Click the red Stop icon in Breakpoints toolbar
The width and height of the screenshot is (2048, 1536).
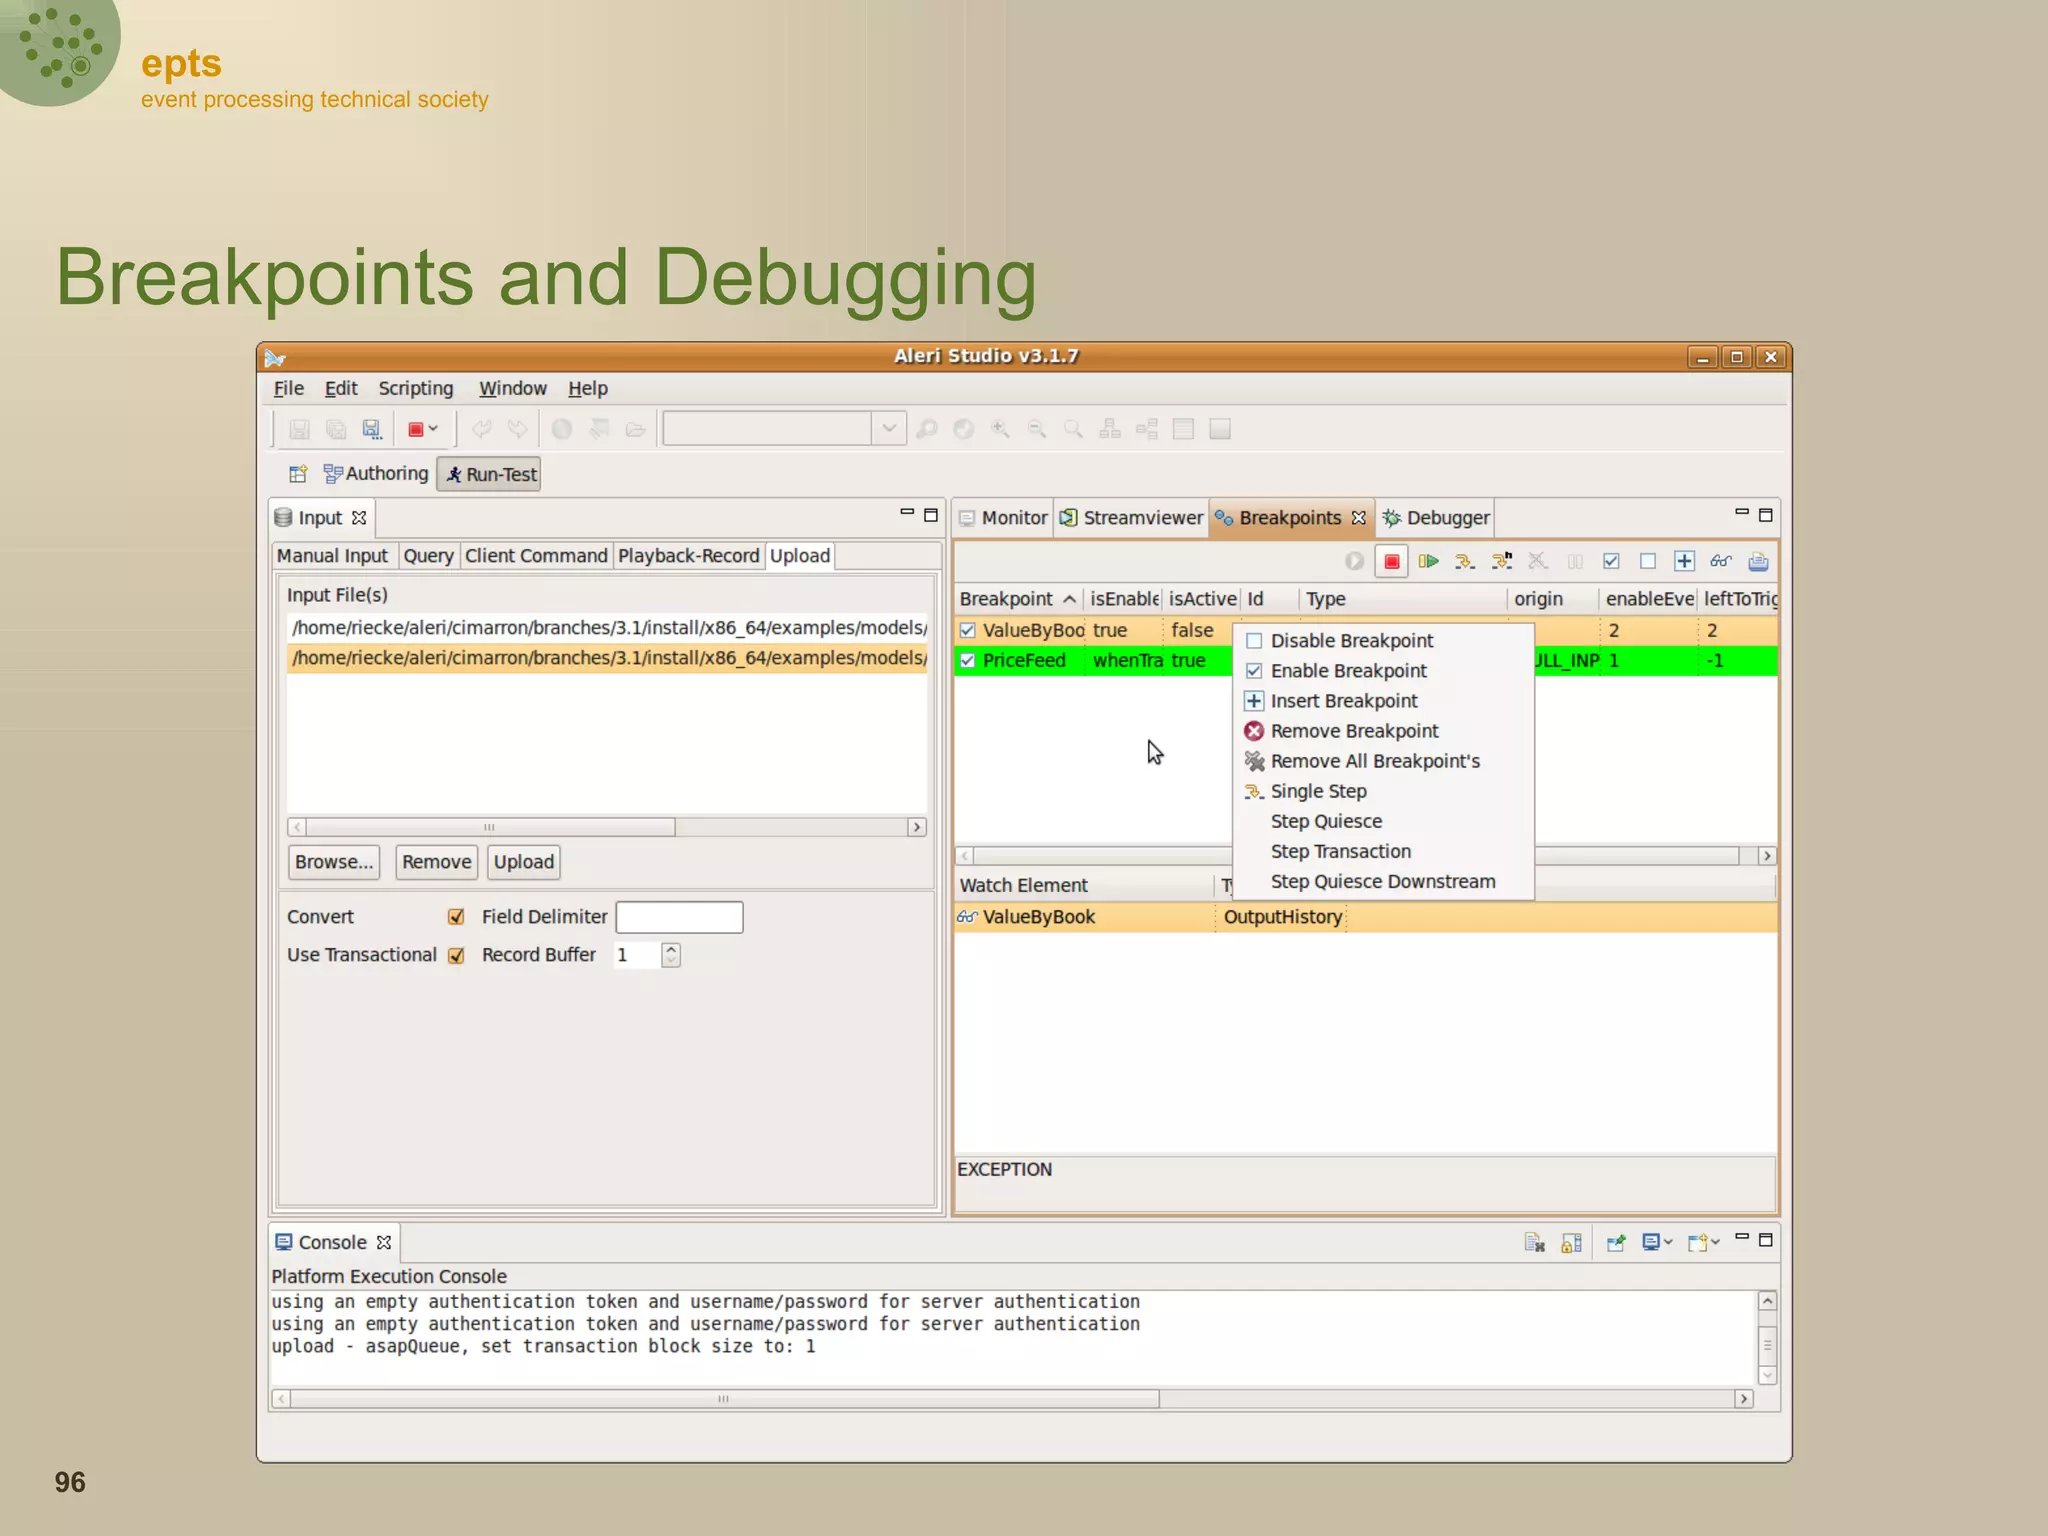[1391, 561]
